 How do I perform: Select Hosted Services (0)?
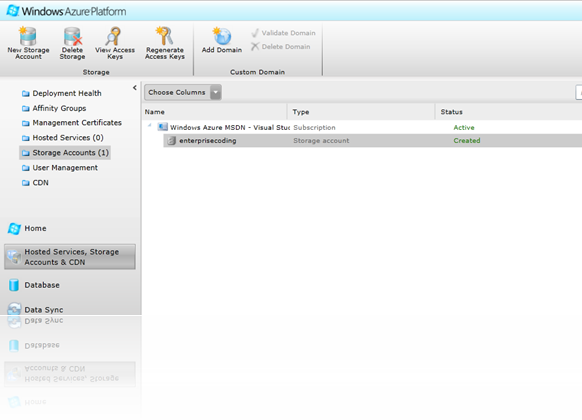click(x=62, y=138)
